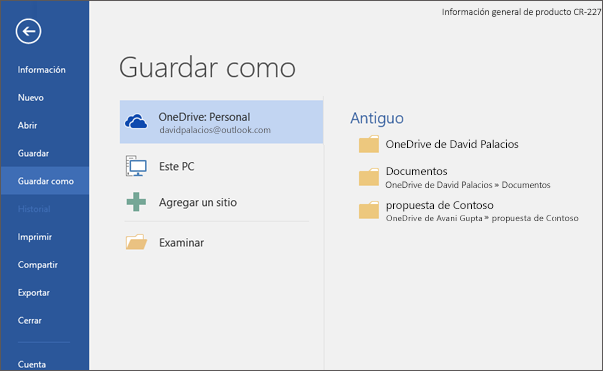This screenshot has height=371, width=603.
Task: Click the OneDrive cloud icon
Action: pos(136,121)
